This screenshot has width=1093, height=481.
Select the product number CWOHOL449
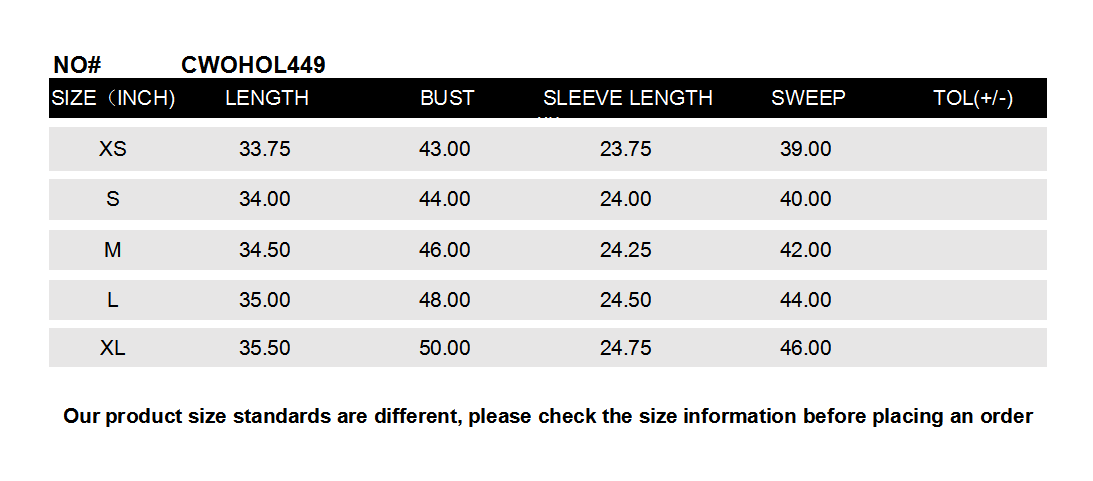tap(253, 65)
